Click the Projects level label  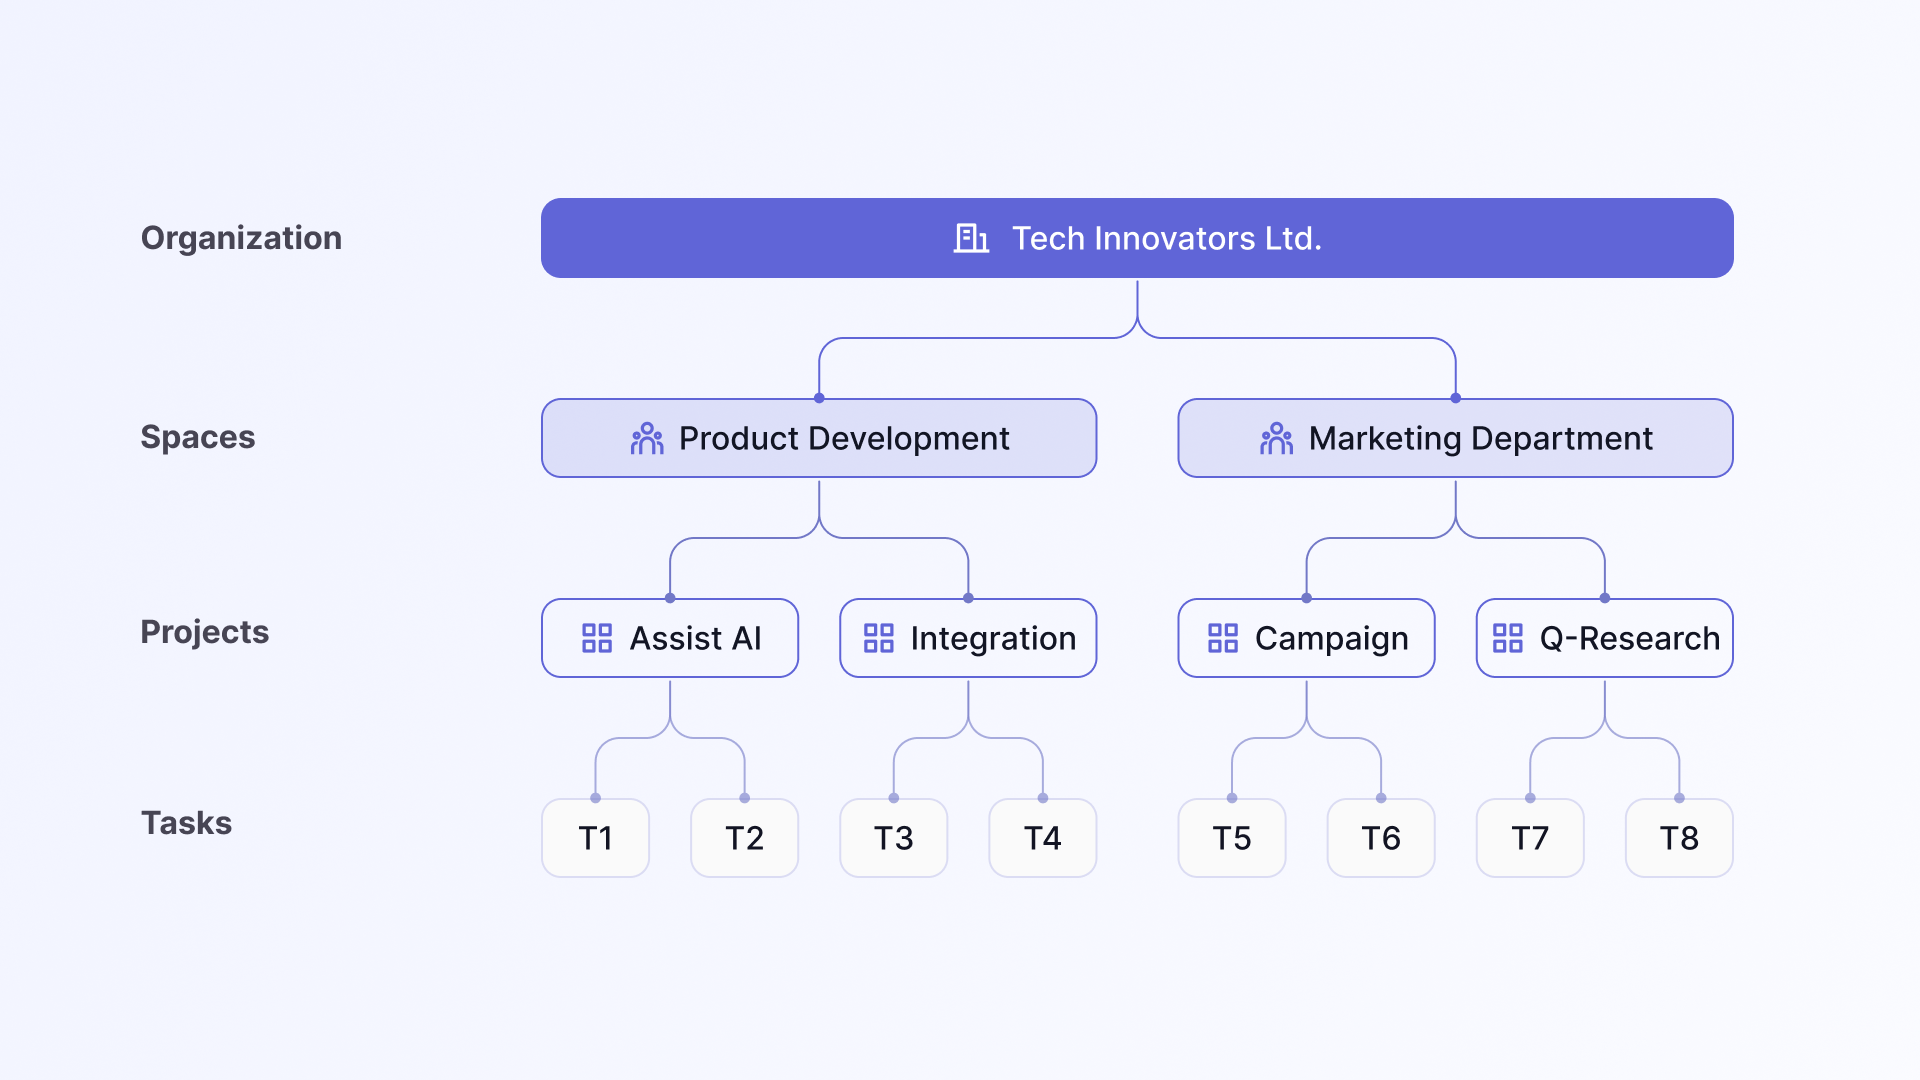(205, 632)
